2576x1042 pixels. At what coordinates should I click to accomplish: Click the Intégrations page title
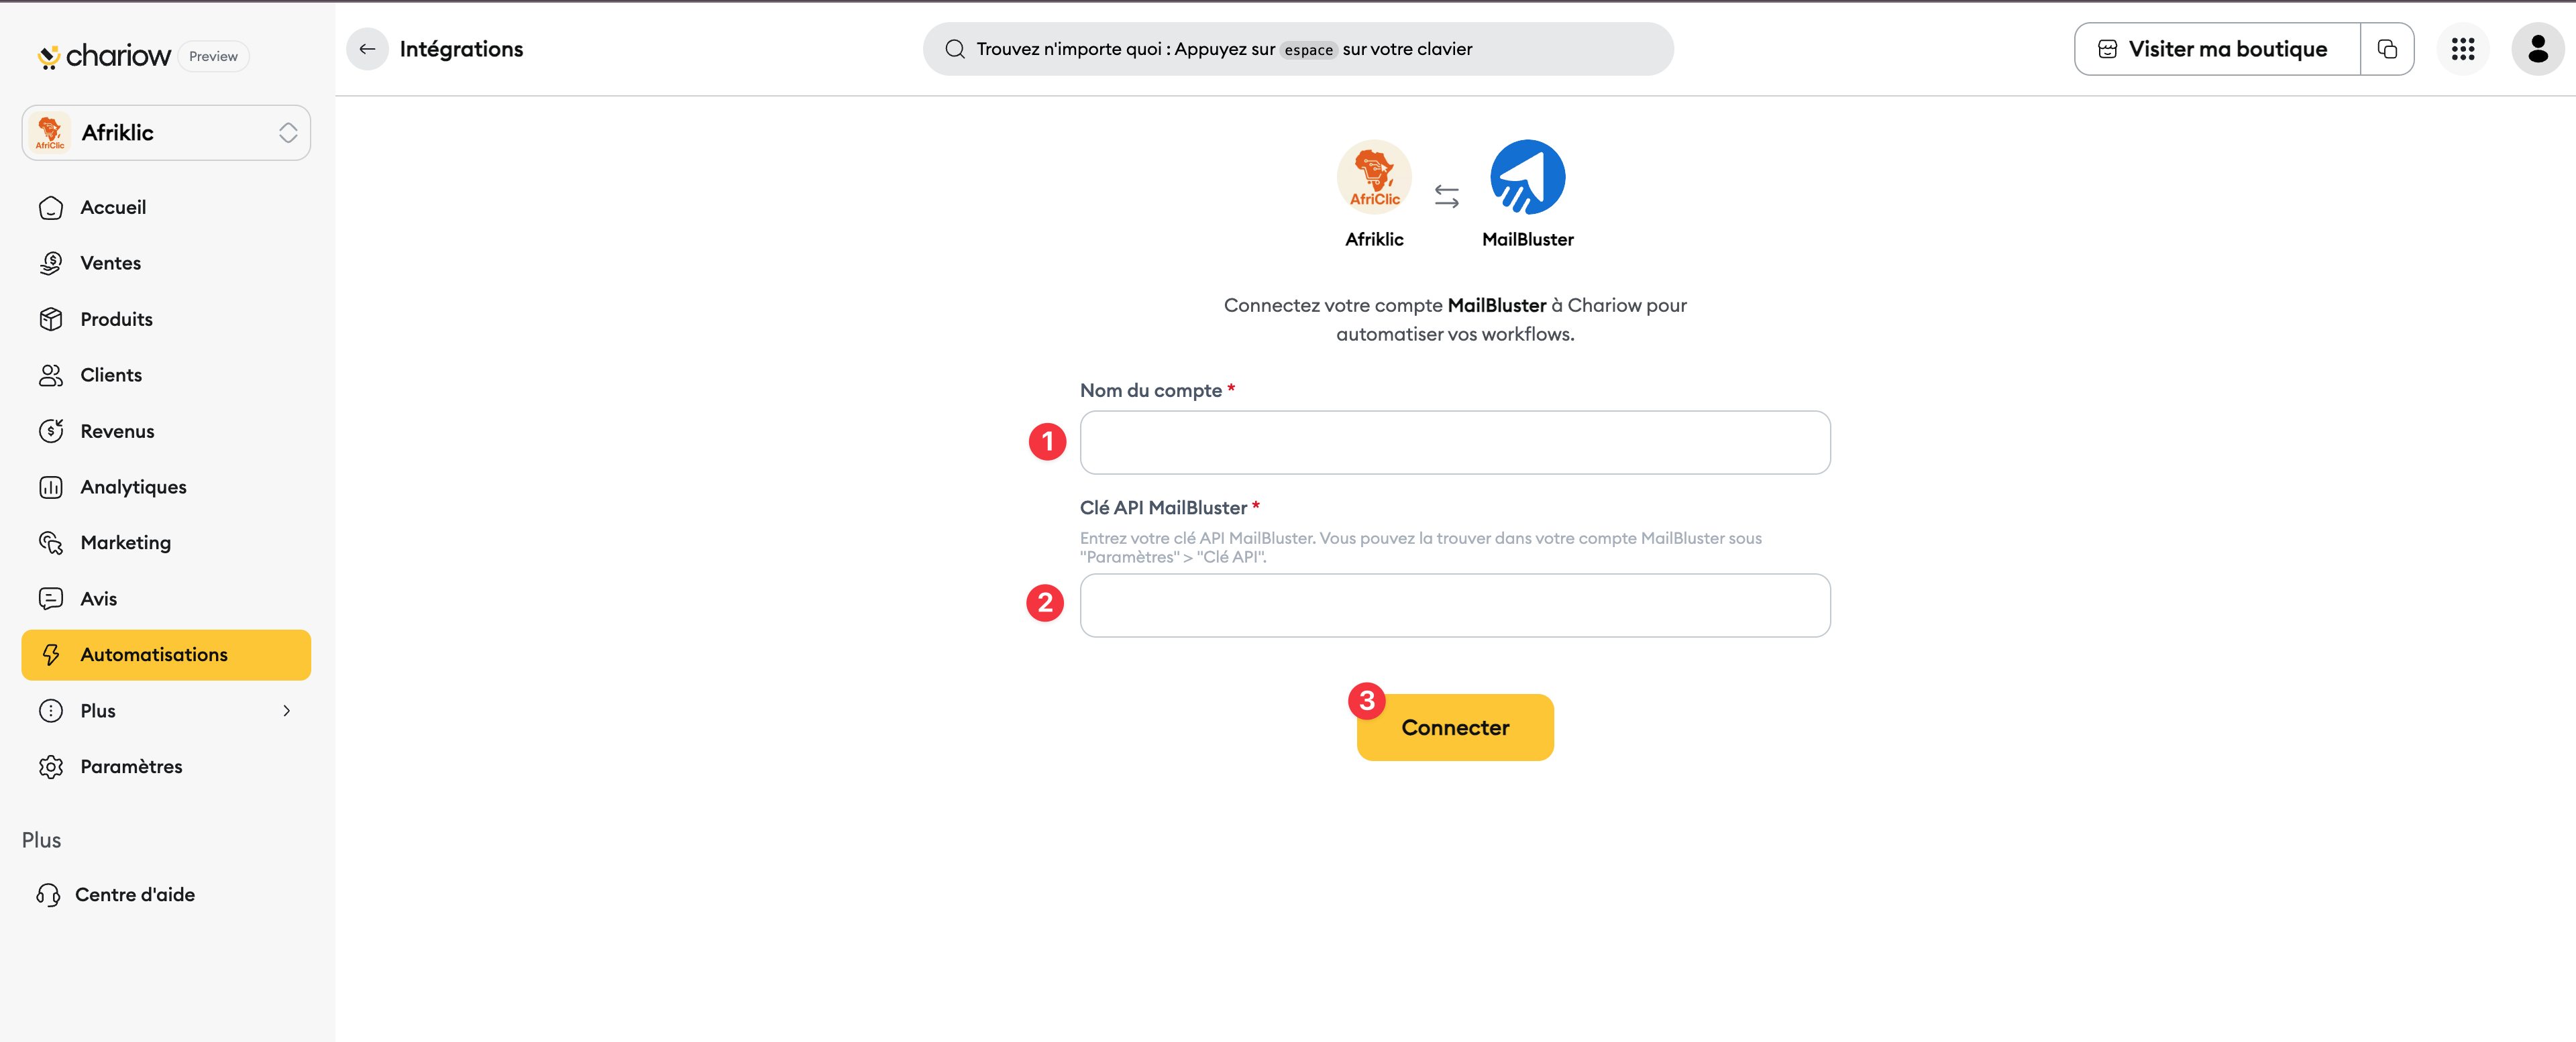pyautogui.click(x=461, y=49)
